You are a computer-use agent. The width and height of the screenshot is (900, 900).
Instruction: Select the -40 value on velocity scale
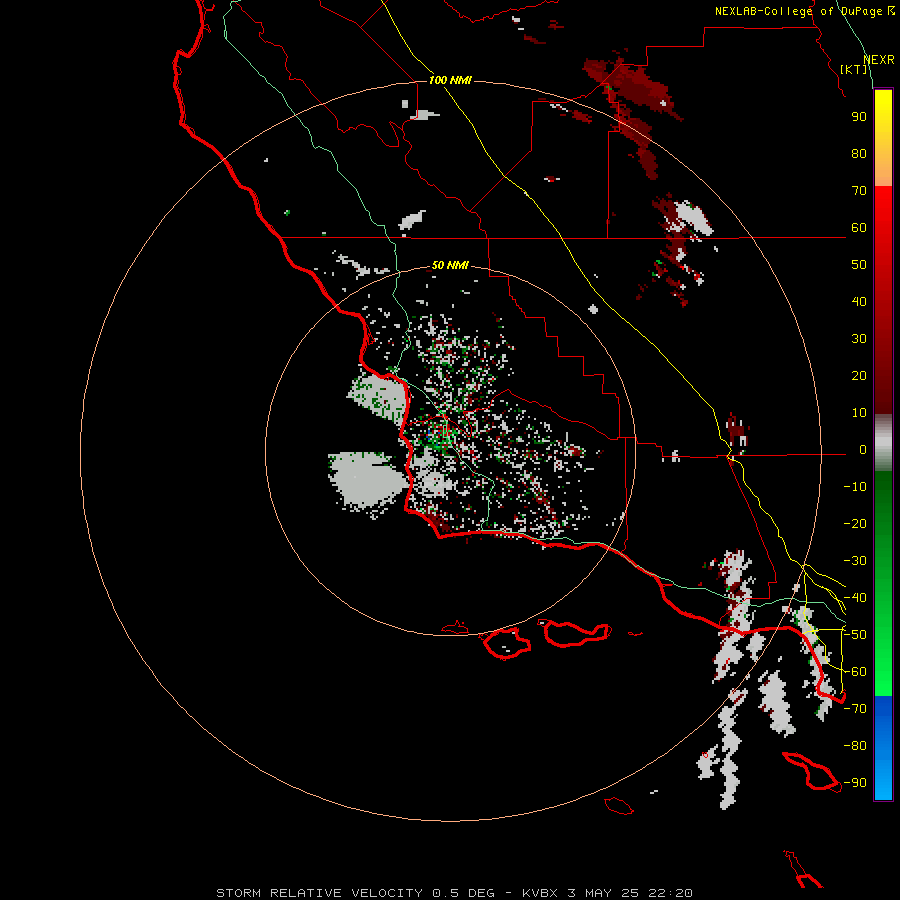click(x=855, y=598)
